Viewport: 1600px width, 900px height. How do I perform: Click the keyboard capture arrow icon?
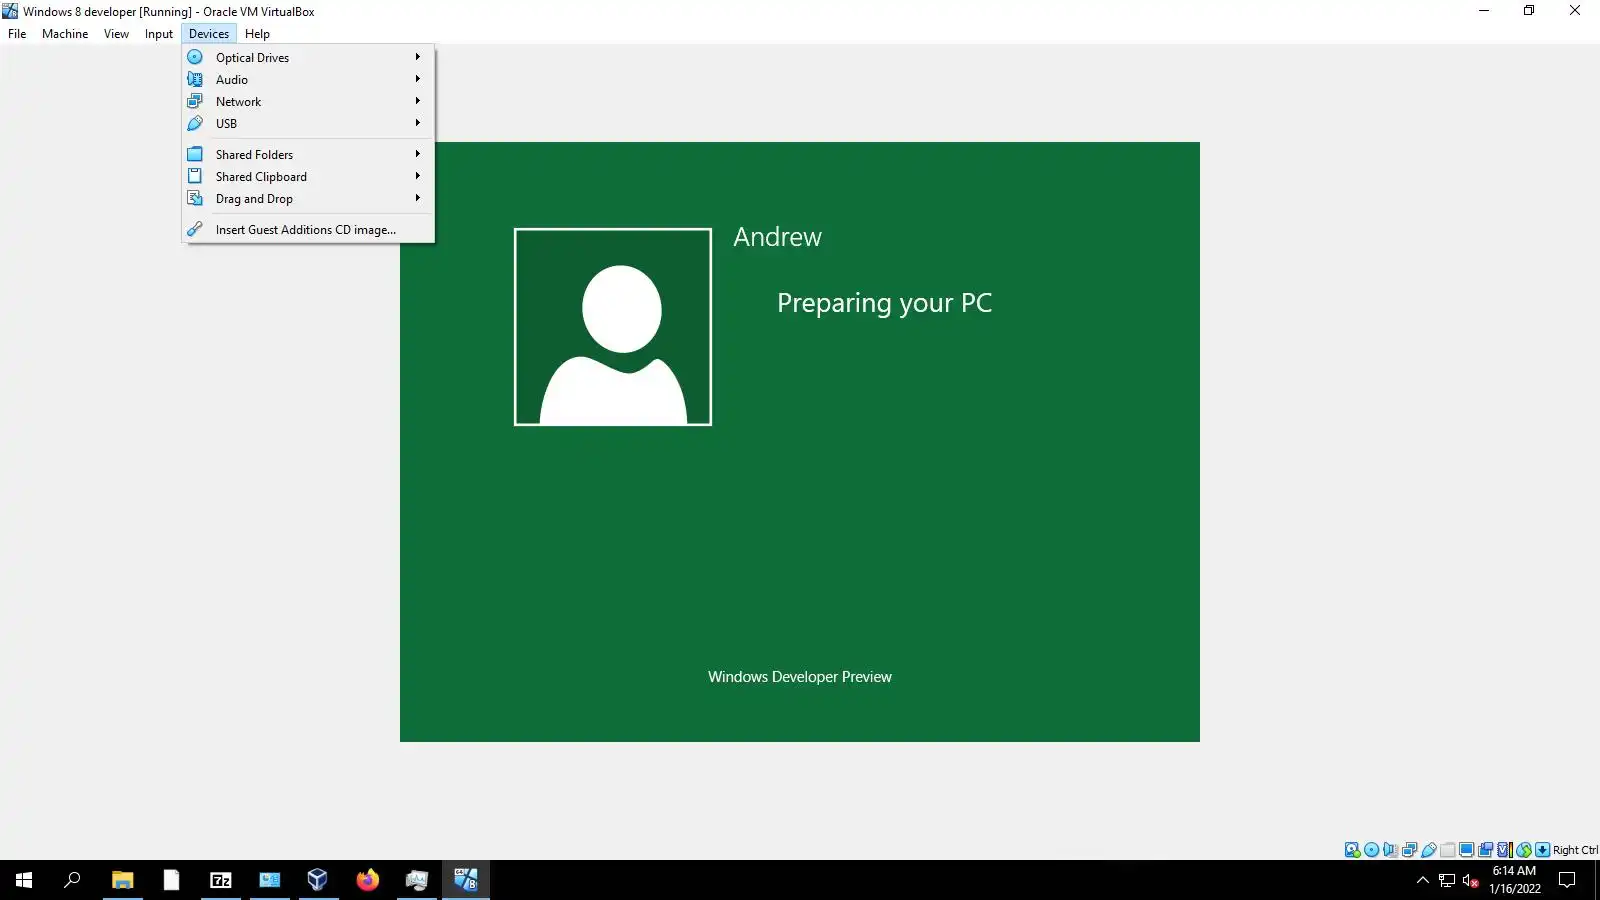point(1542,850)
